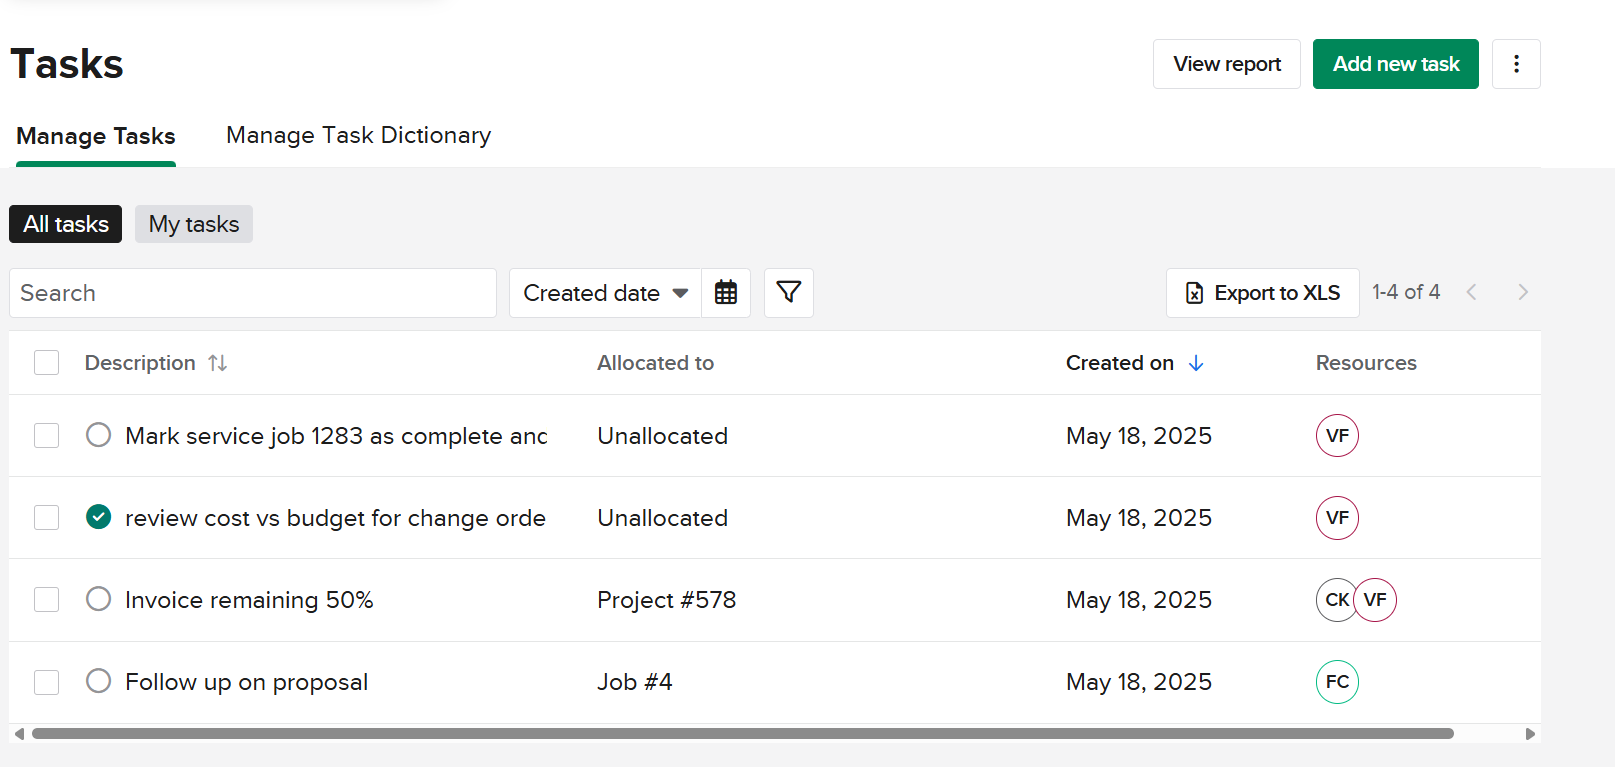Click the Description sort arrows icon
This screenshot has height=767, width=1615.
tap(218, 363)
